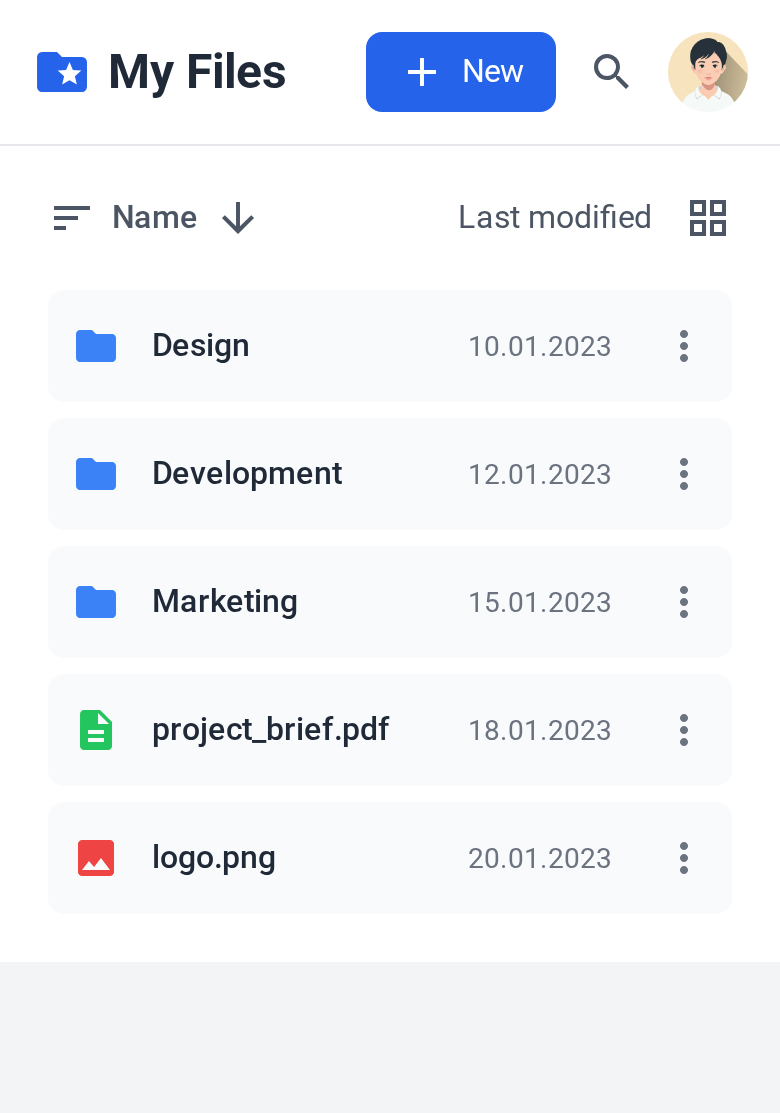Click the starred folder logo icon
Screen dimensions: 780x1113
click(62, 72)
